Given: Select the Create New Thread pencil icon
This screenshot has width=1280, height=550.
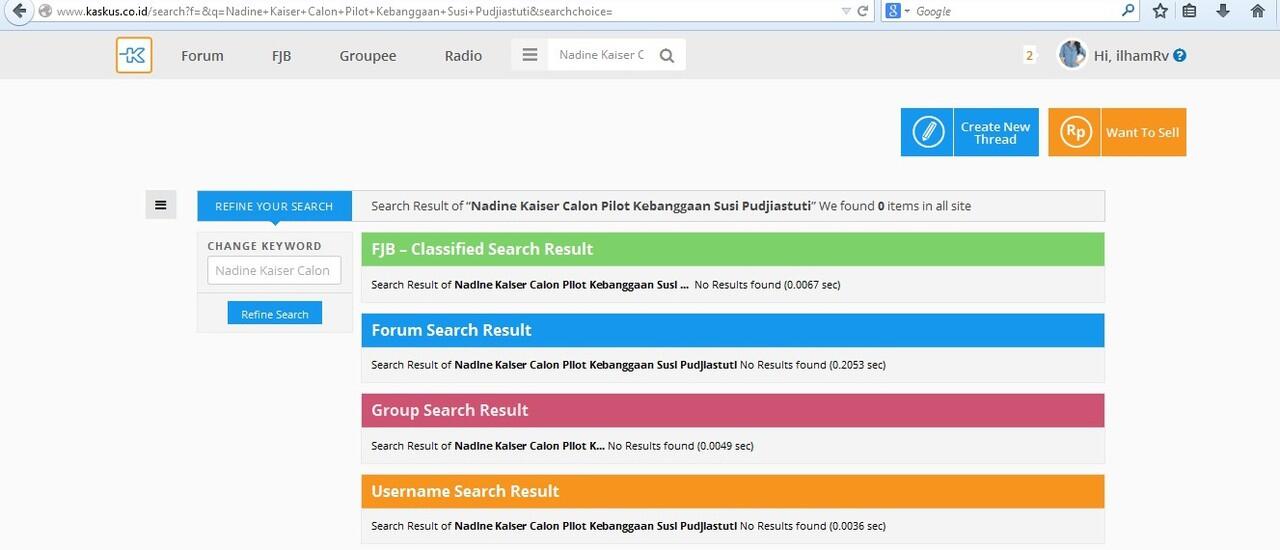Looking at the screenshot, I should click(928, 132).
